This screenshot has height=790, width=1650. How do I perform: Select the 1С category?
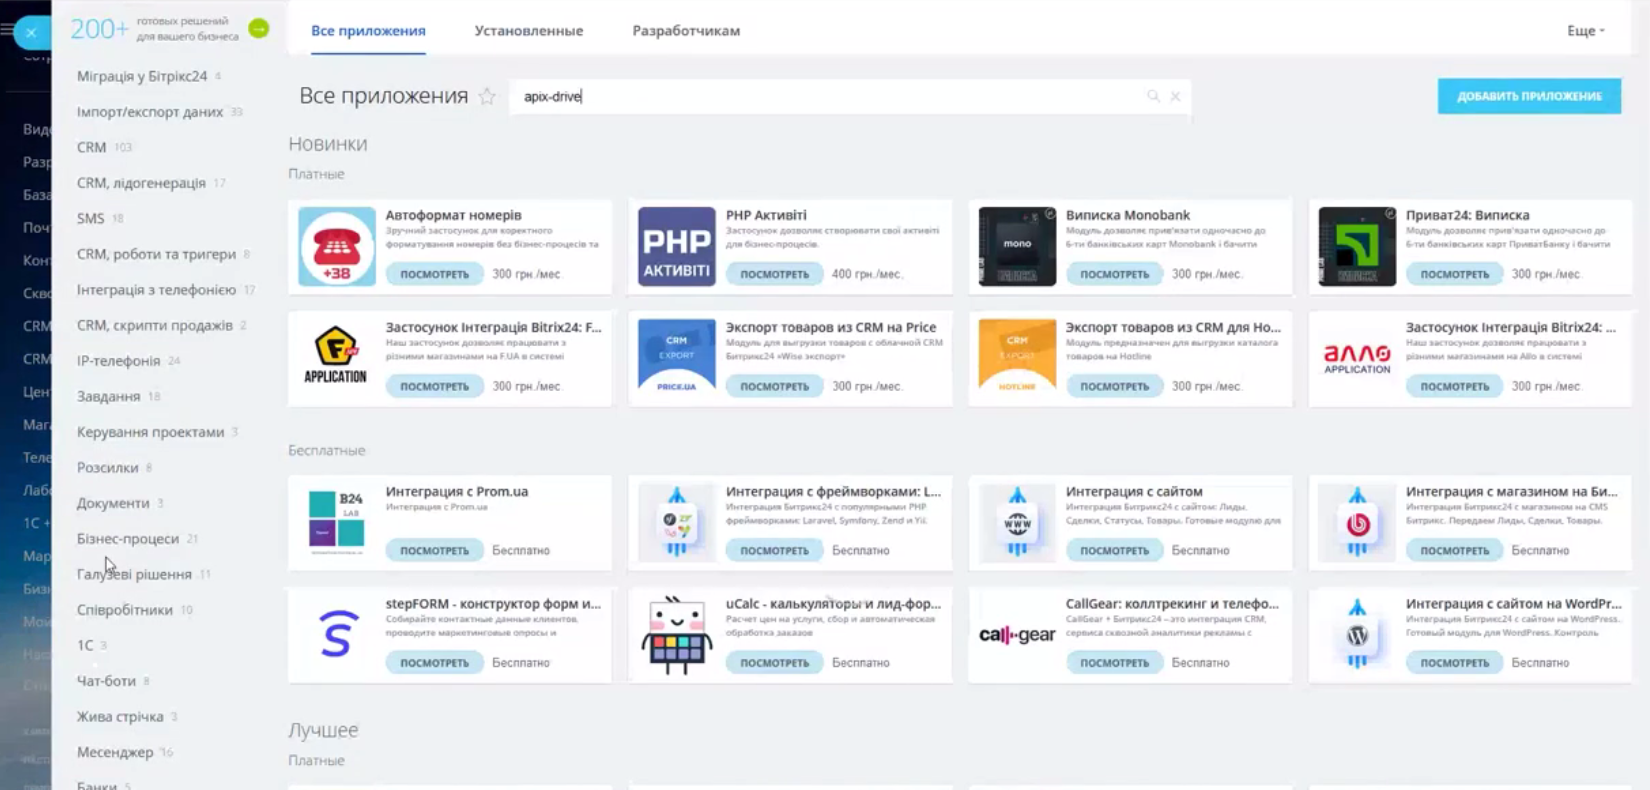[85, 645]
